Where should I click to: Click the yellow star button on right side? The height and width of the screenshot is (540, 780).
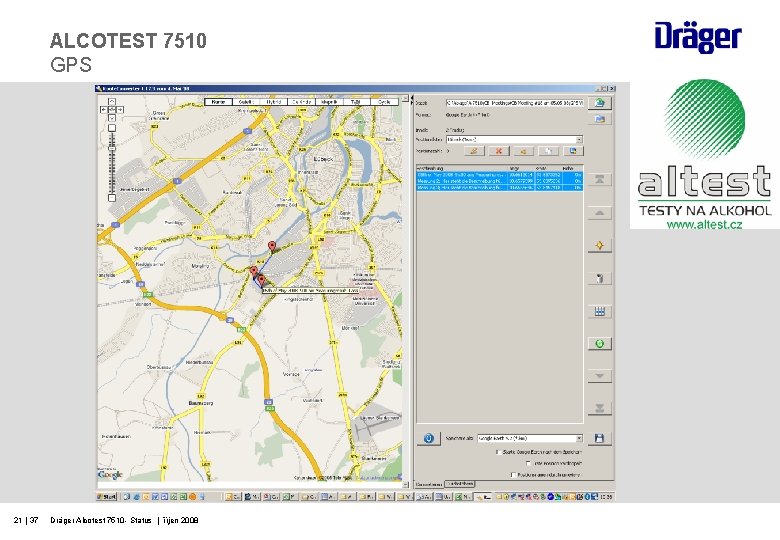(x=599, y=245)
